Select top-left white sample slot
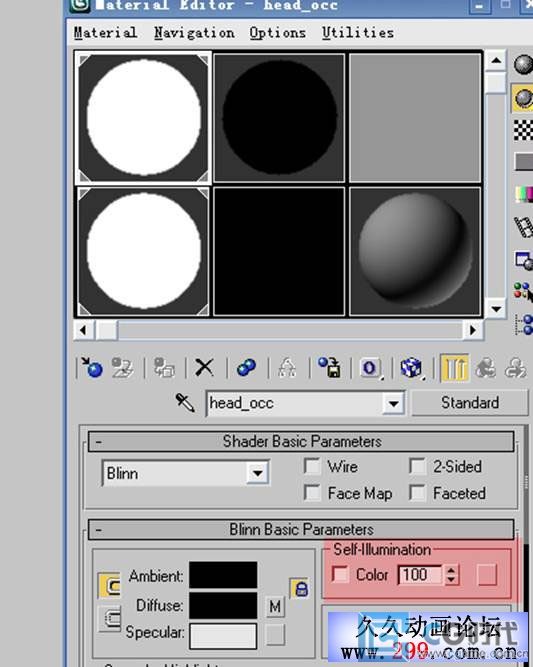Screen dimensions: 533x667 [143, 118]
